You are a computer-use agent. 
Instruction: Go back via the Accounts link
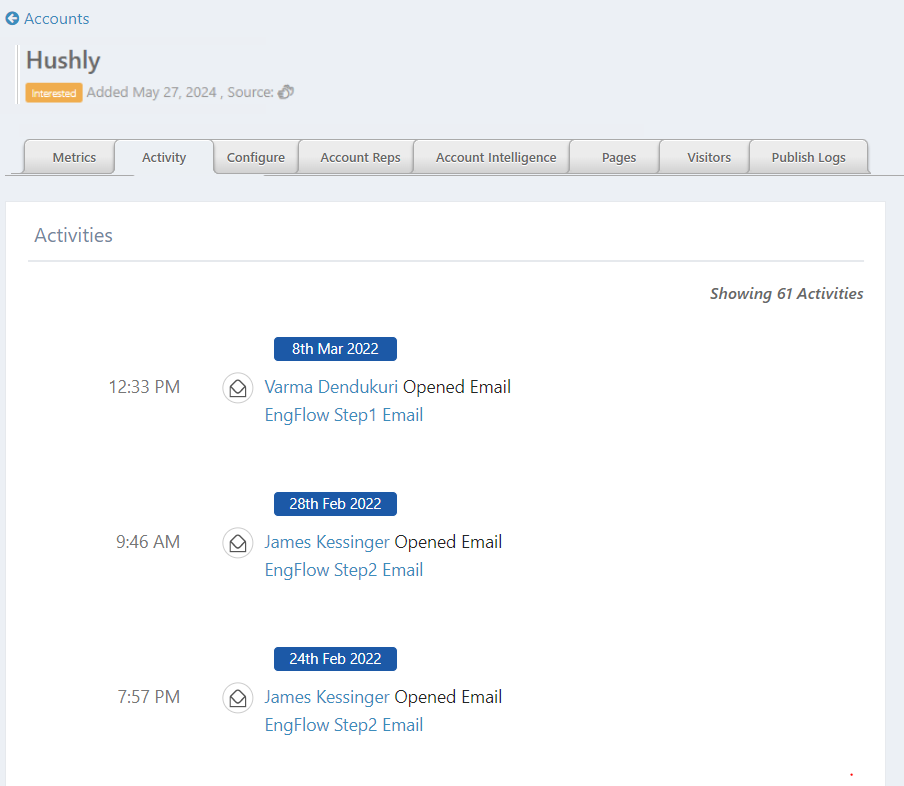tap(56, 18)
